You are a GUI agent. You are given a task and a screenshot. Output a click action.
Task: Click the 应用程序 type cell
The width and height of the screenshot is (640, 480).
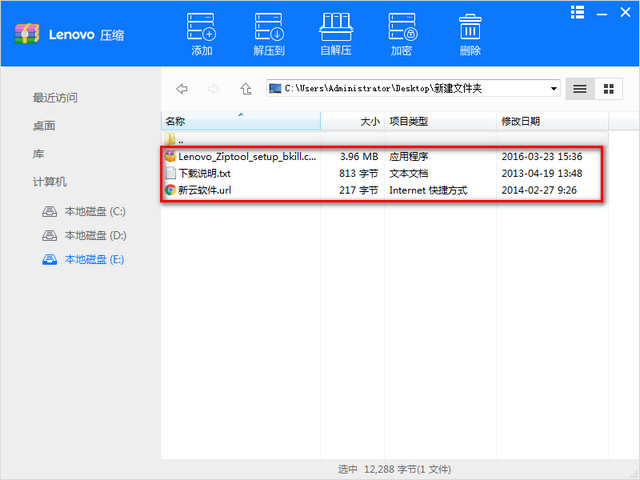[409, 157]
